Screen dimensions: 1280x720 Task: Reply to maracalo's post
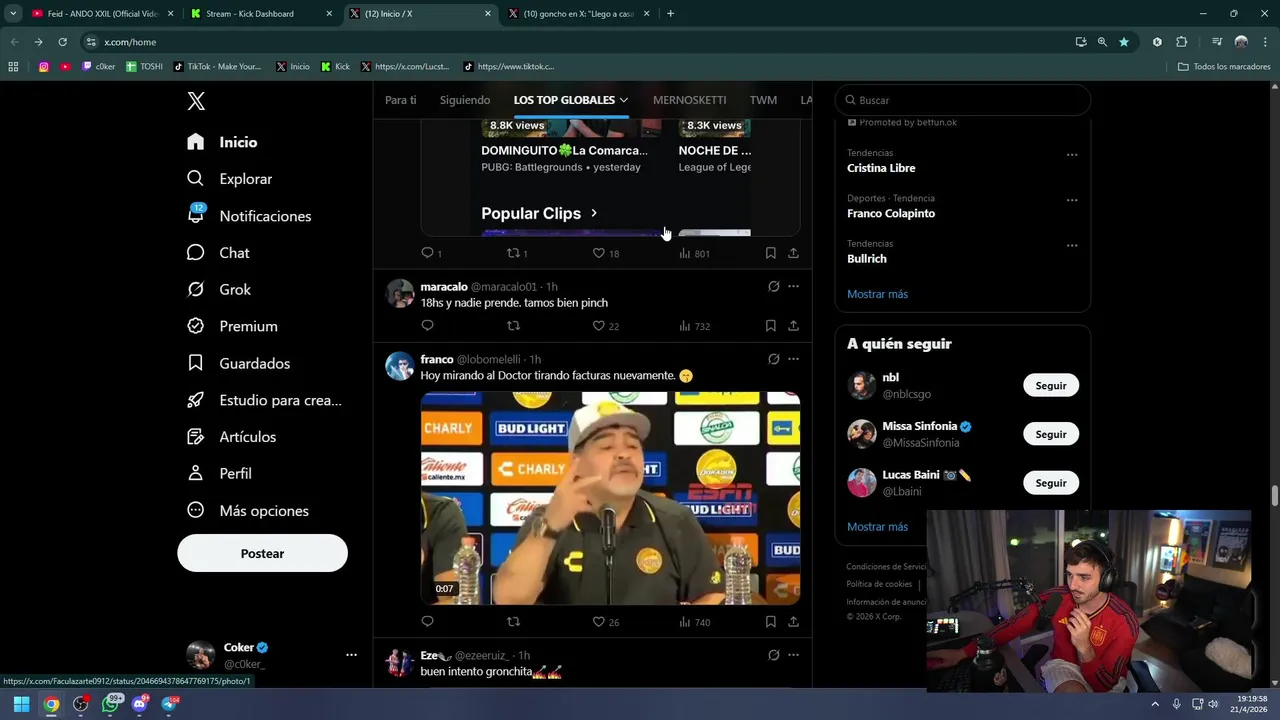[427, 326]
